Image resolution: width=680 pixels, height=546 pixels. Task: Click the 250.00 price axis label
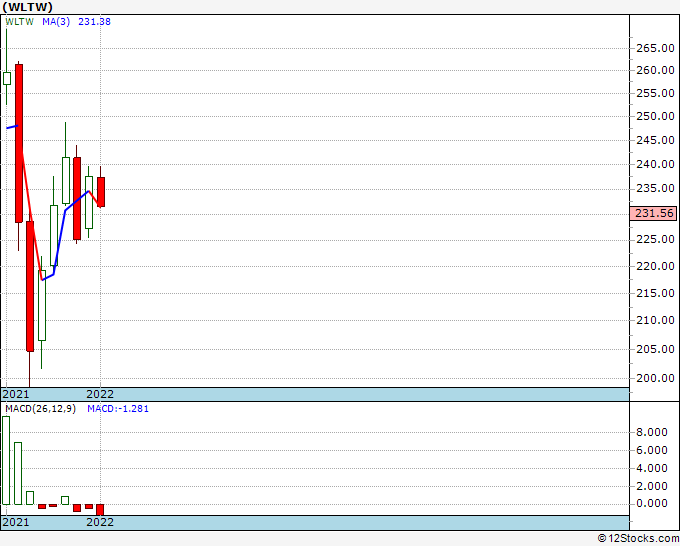(x=655, y=116)
